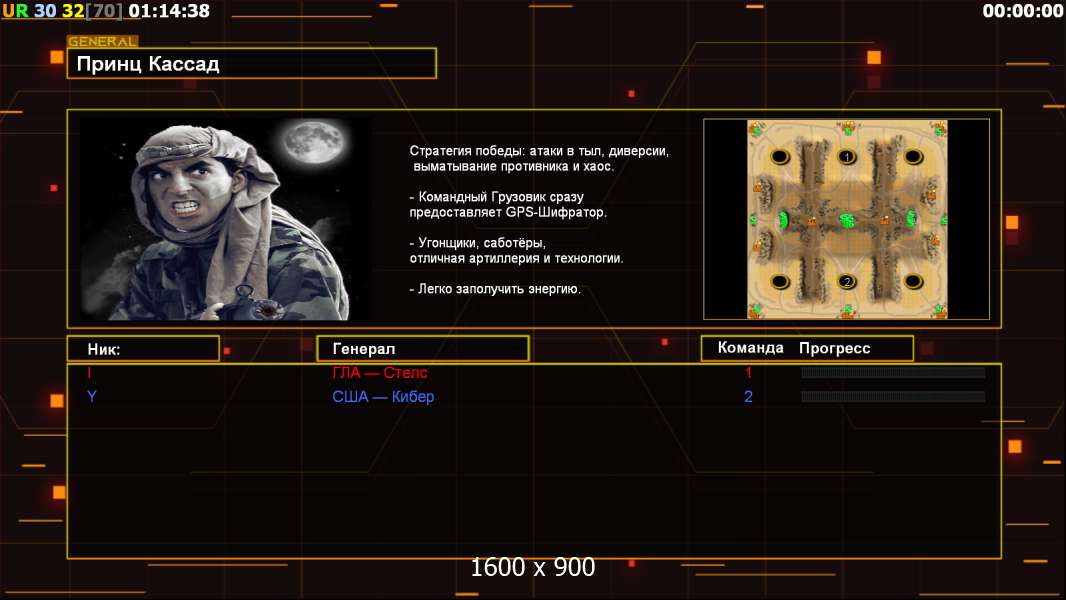
Task: Click the loading progress bar for США — Кибер
Action: coord(893,396)
